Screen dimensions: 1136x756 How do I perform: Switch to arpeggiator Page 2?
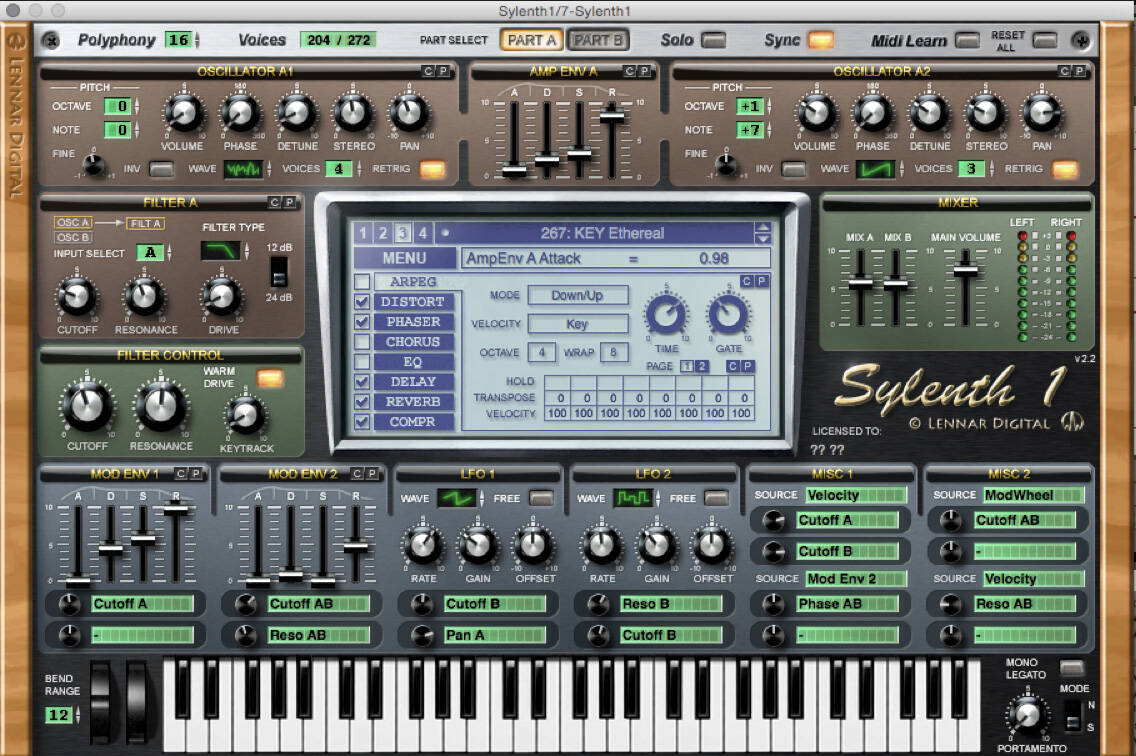tap(701, 367)
